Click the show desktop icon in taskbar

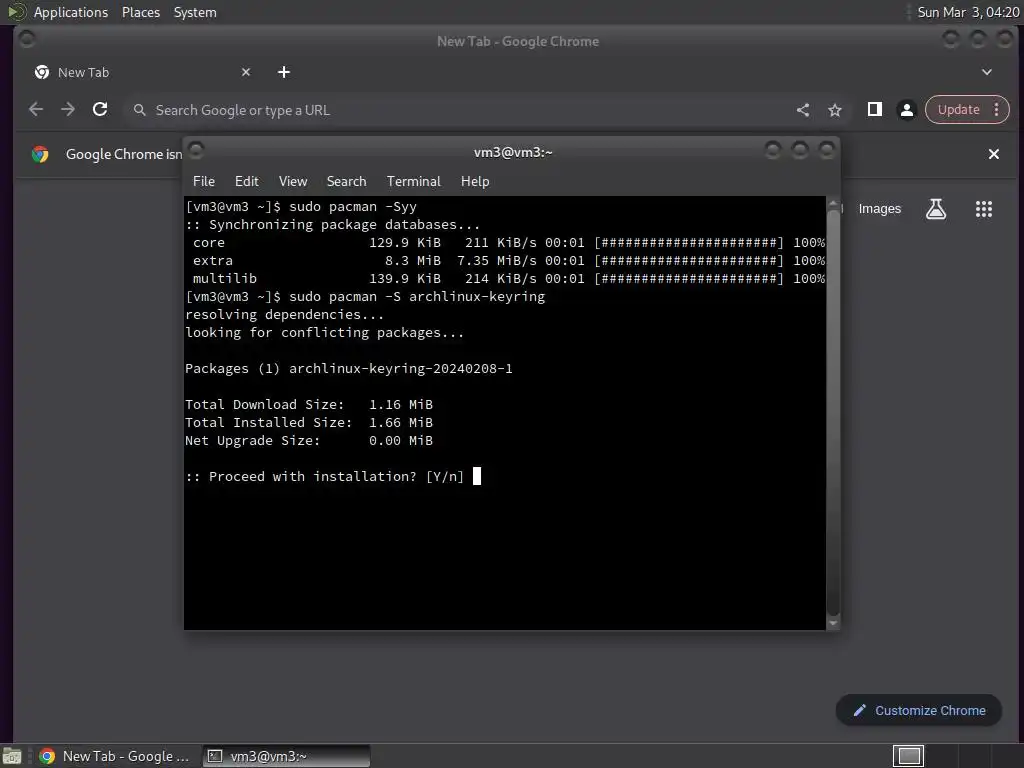(12, 756)
